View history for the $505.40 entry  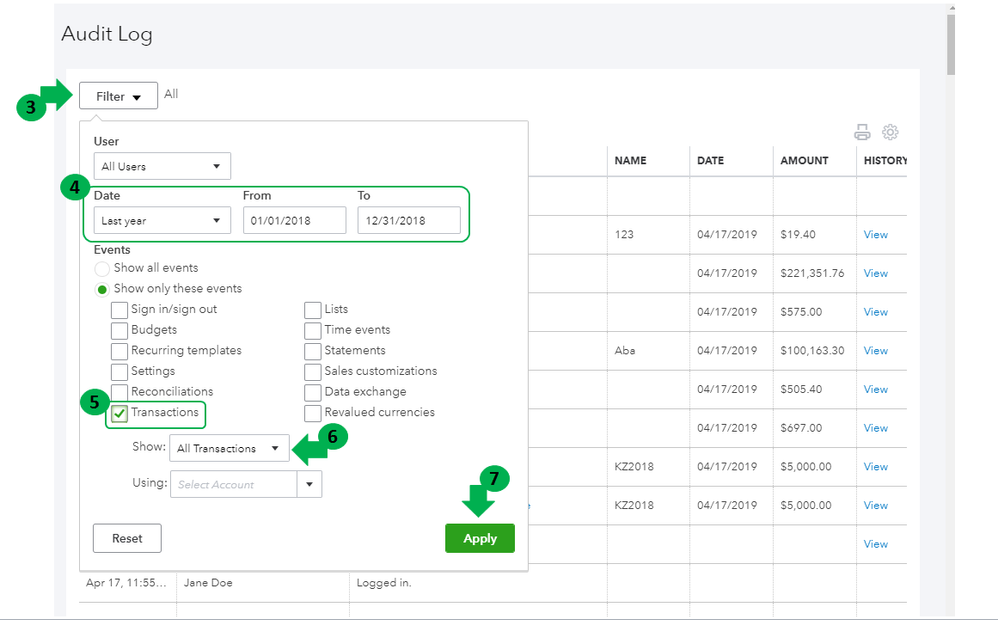tap(875, 390)
